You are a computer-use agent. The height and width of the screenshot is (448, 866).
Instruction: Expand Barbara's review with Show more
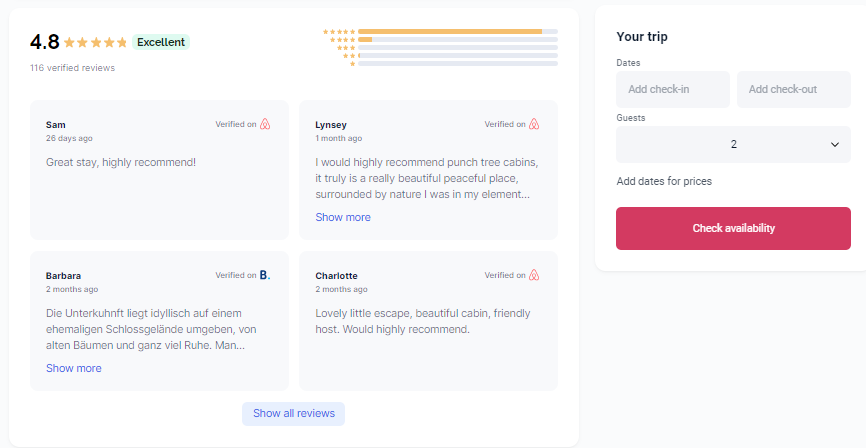click(x=74, y=368)
